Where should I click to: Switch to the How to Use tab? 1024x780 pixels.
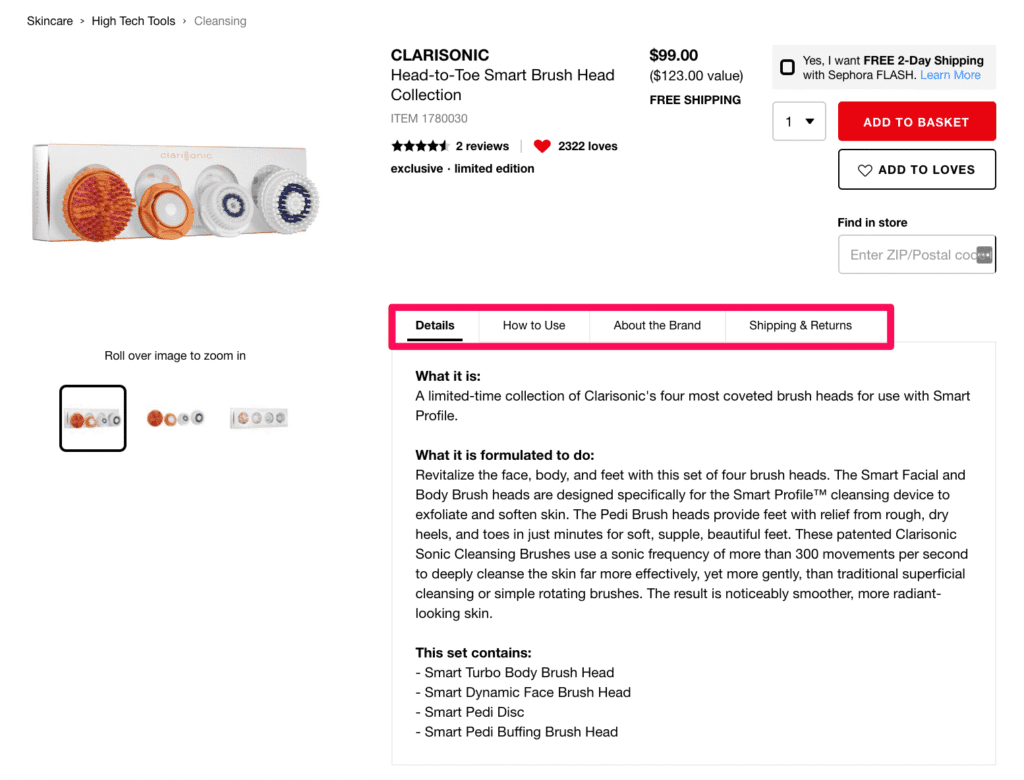pos(534,325)
